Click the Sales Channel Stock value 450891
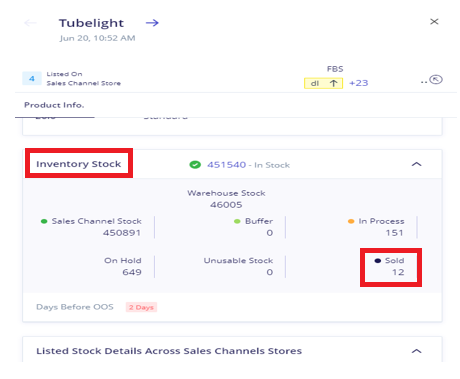The width and height of the screenshot is (460, 379). pyautogui.click(x=122, y=233)
